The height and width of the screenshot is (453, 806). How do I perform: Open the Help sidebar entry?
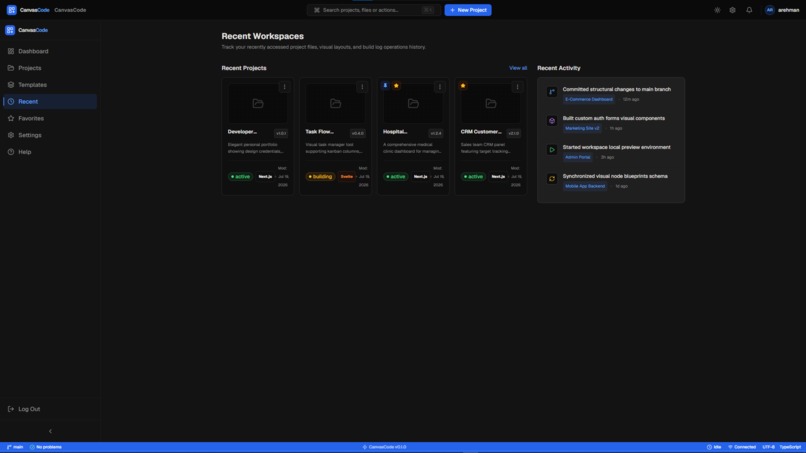50,152
